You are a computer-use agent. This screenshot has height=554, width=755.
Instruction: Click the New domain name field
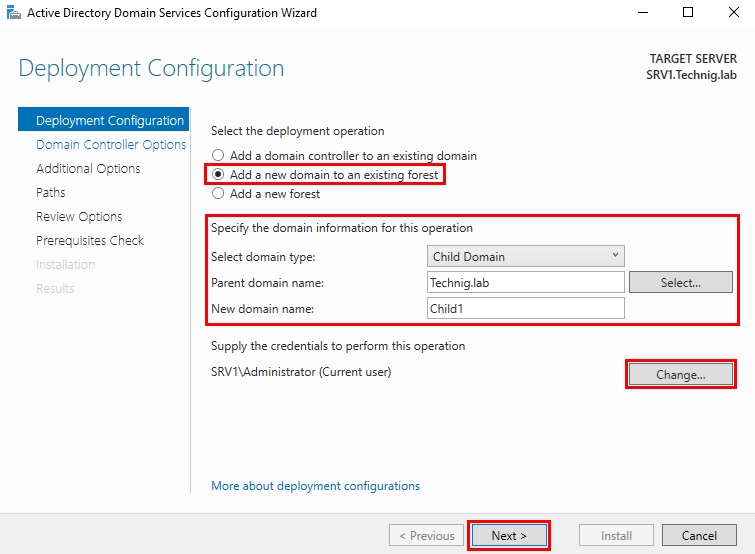coord(526,308)
